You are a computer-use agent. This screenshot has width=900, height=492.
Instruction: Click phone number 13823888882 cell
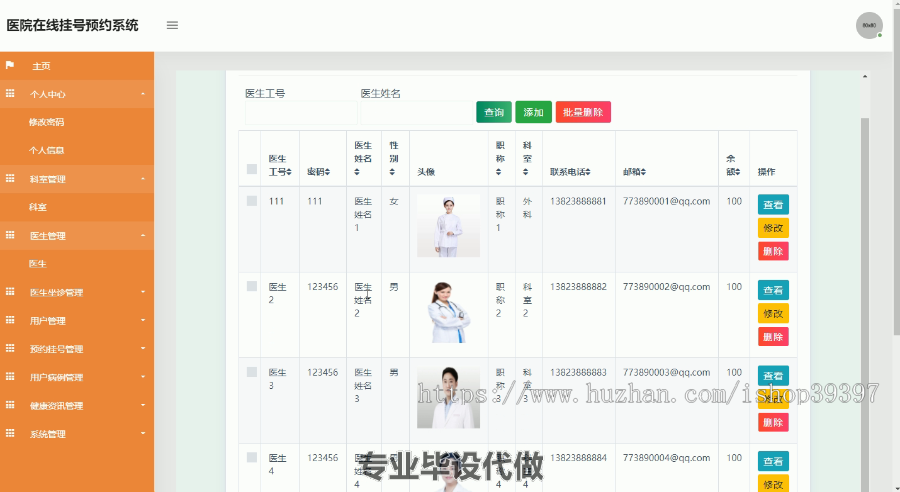point(578,286)
